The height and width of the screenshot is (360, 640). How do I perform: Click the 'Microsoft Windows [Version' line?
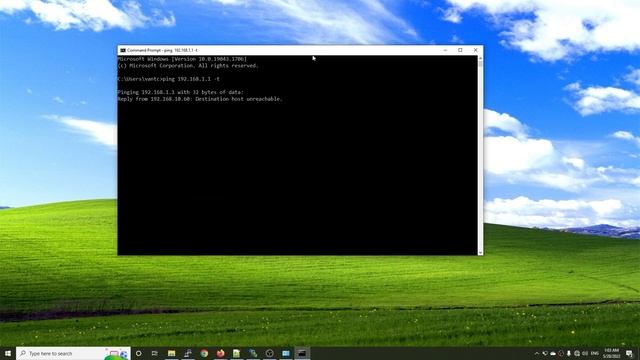click(182, 59)
